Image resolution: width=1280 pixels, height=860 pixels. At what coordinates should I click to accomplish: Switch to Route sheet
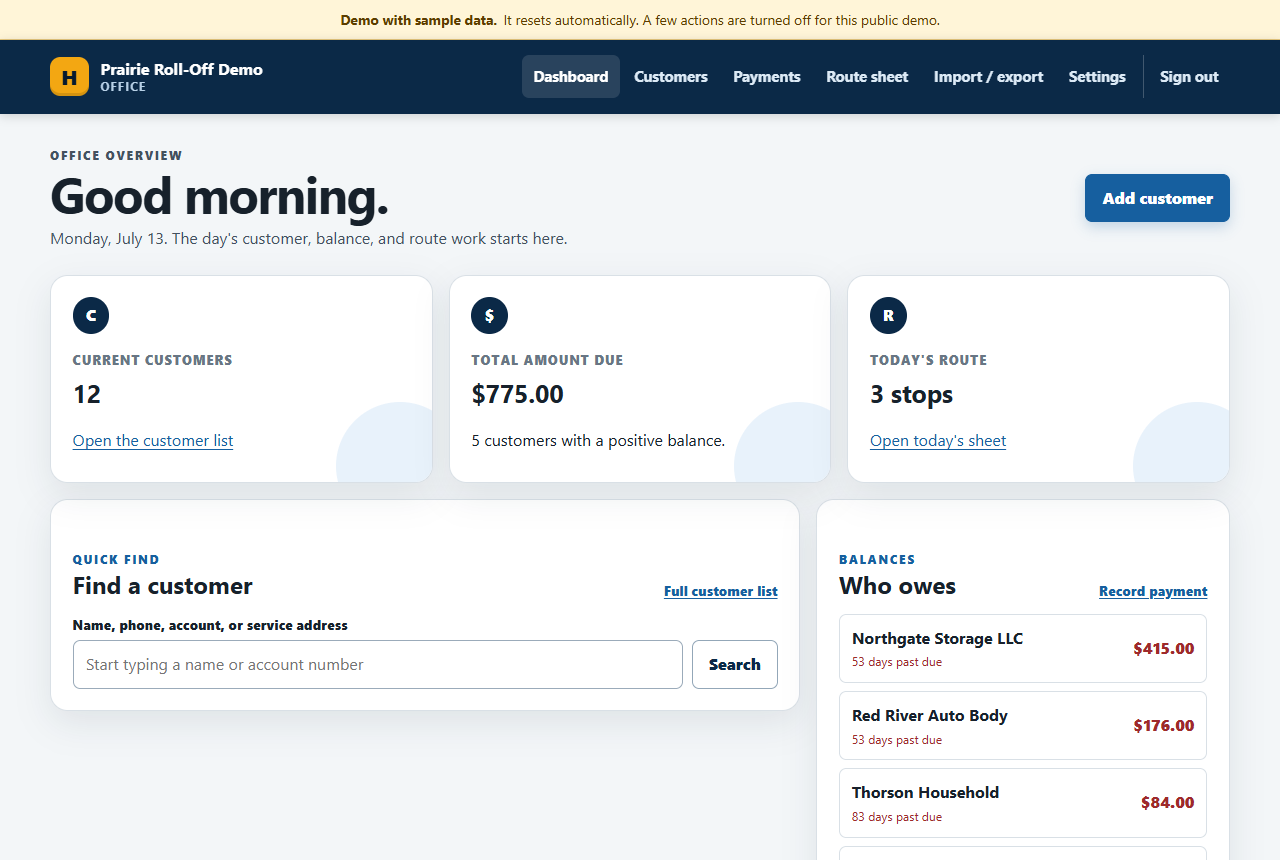click(x=867, y=77)
